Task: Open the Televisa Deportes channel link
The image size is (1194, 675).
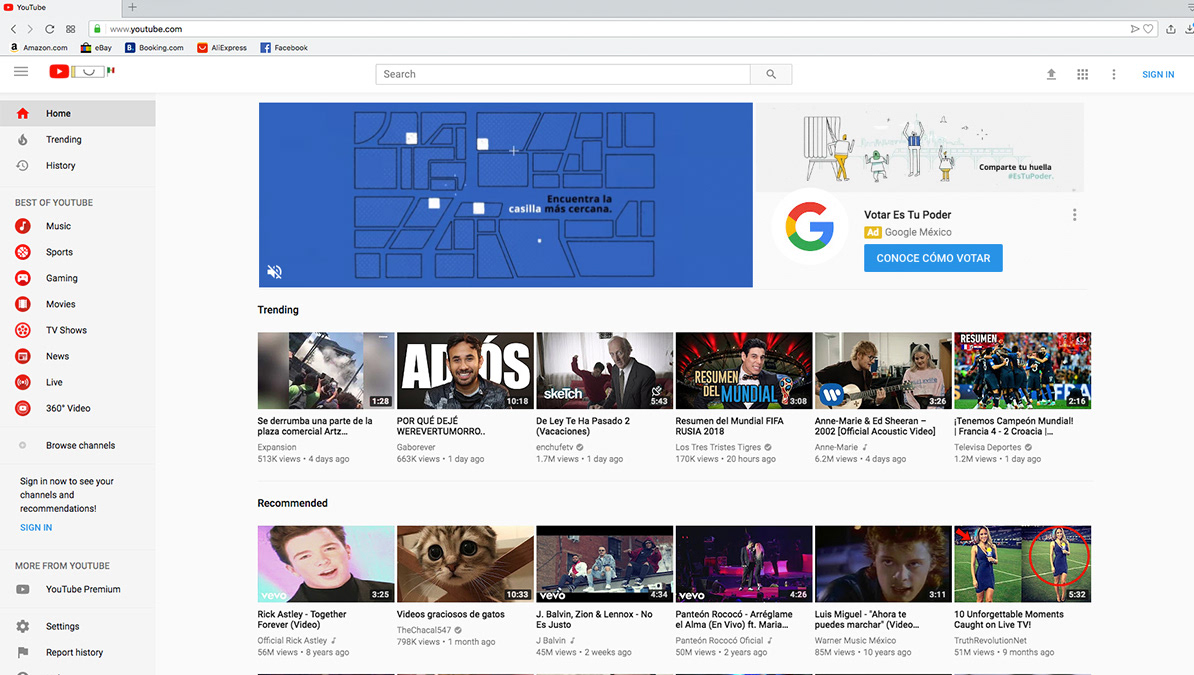Action: [x=988, y=447]
